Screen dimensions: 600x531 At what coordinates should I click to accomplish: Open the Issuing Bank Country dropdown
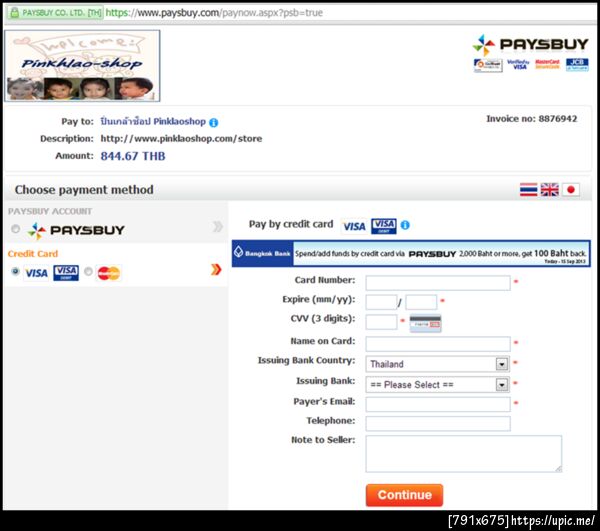(437, 364)
